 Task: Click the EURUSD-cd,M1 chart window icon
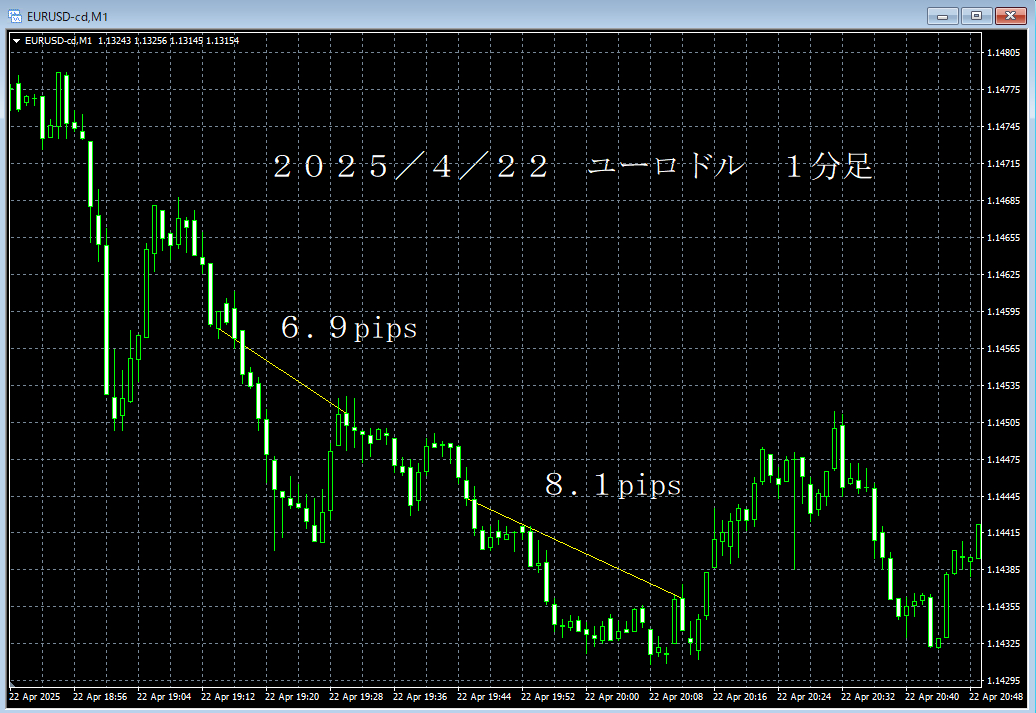[x=15, y=16]
